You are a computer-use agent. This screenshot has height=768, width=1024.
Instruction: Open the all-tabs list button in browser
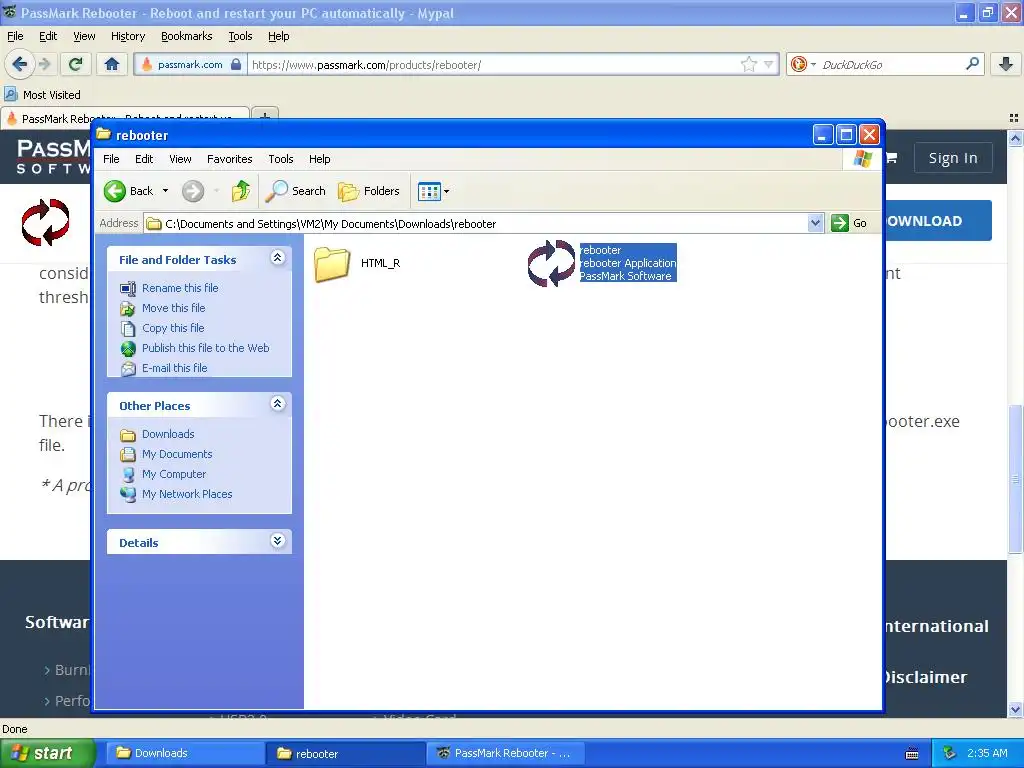1014,118
